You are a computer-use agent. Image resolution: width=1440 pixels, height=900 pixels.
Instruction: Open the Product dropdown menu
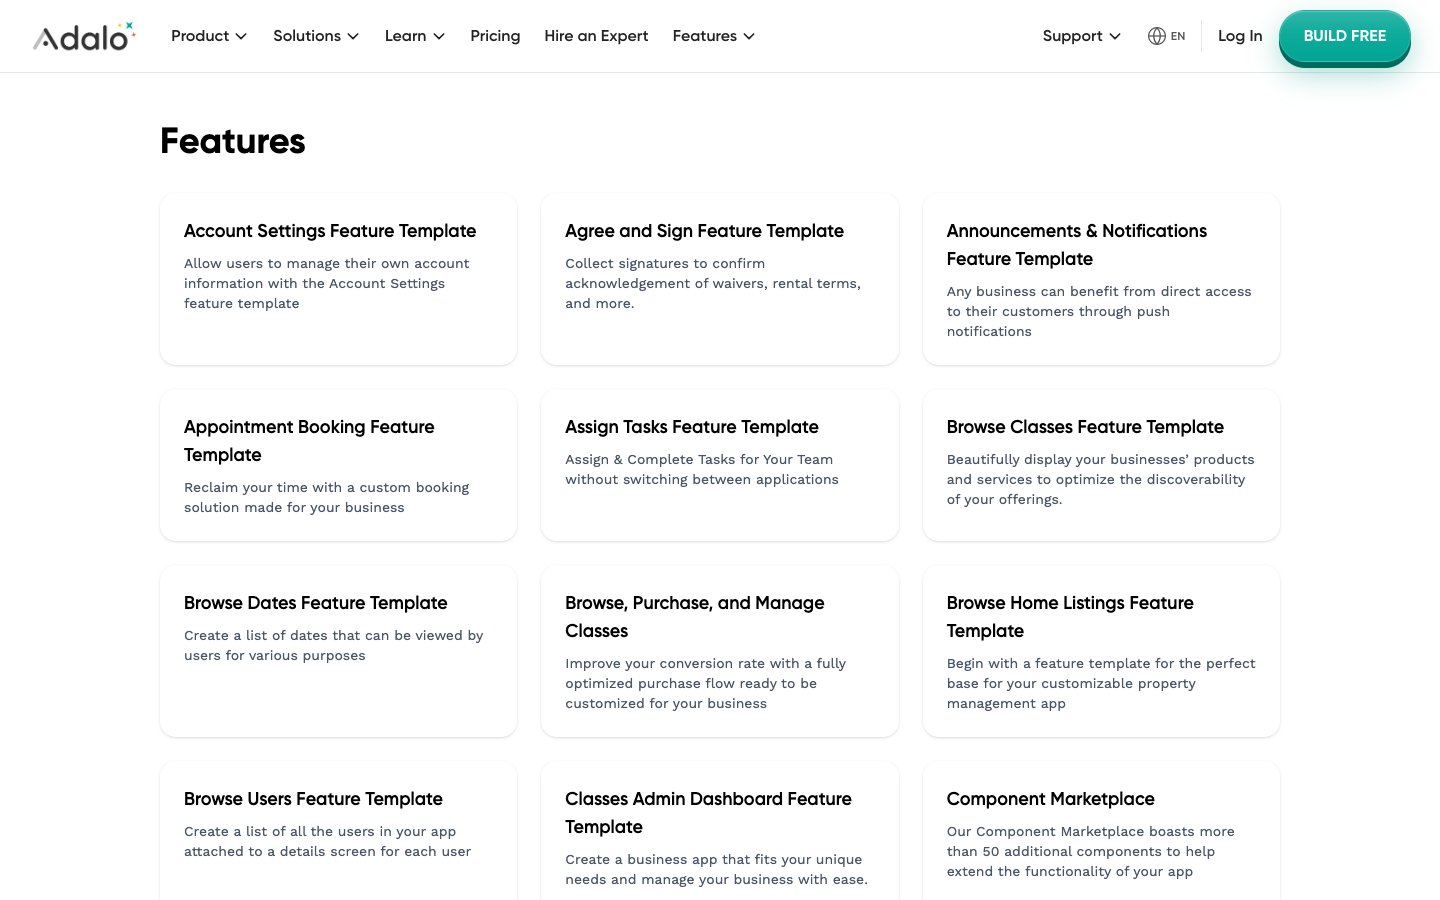coord(208,36)
